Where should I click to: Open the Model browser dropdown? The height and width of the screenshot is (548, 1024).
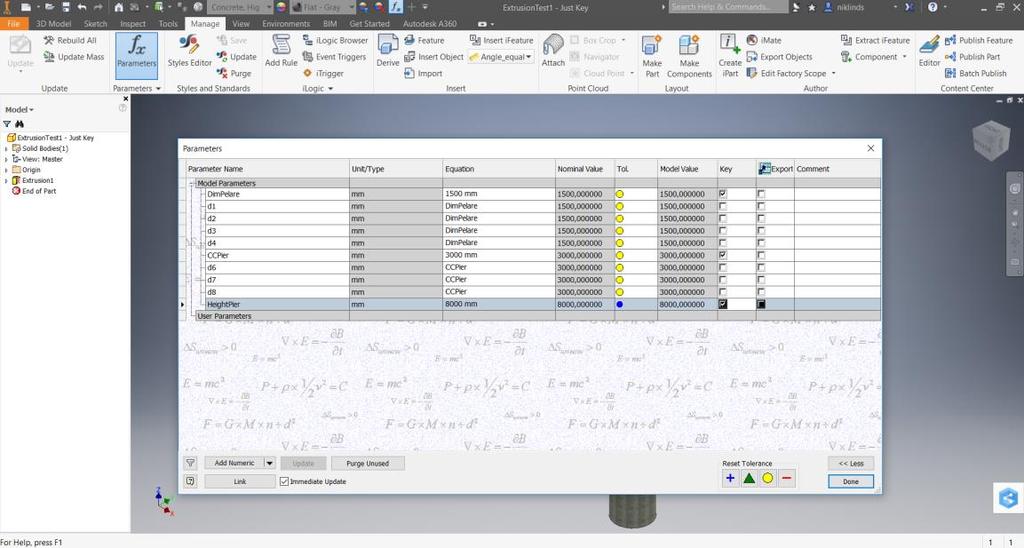click(19, 110)
